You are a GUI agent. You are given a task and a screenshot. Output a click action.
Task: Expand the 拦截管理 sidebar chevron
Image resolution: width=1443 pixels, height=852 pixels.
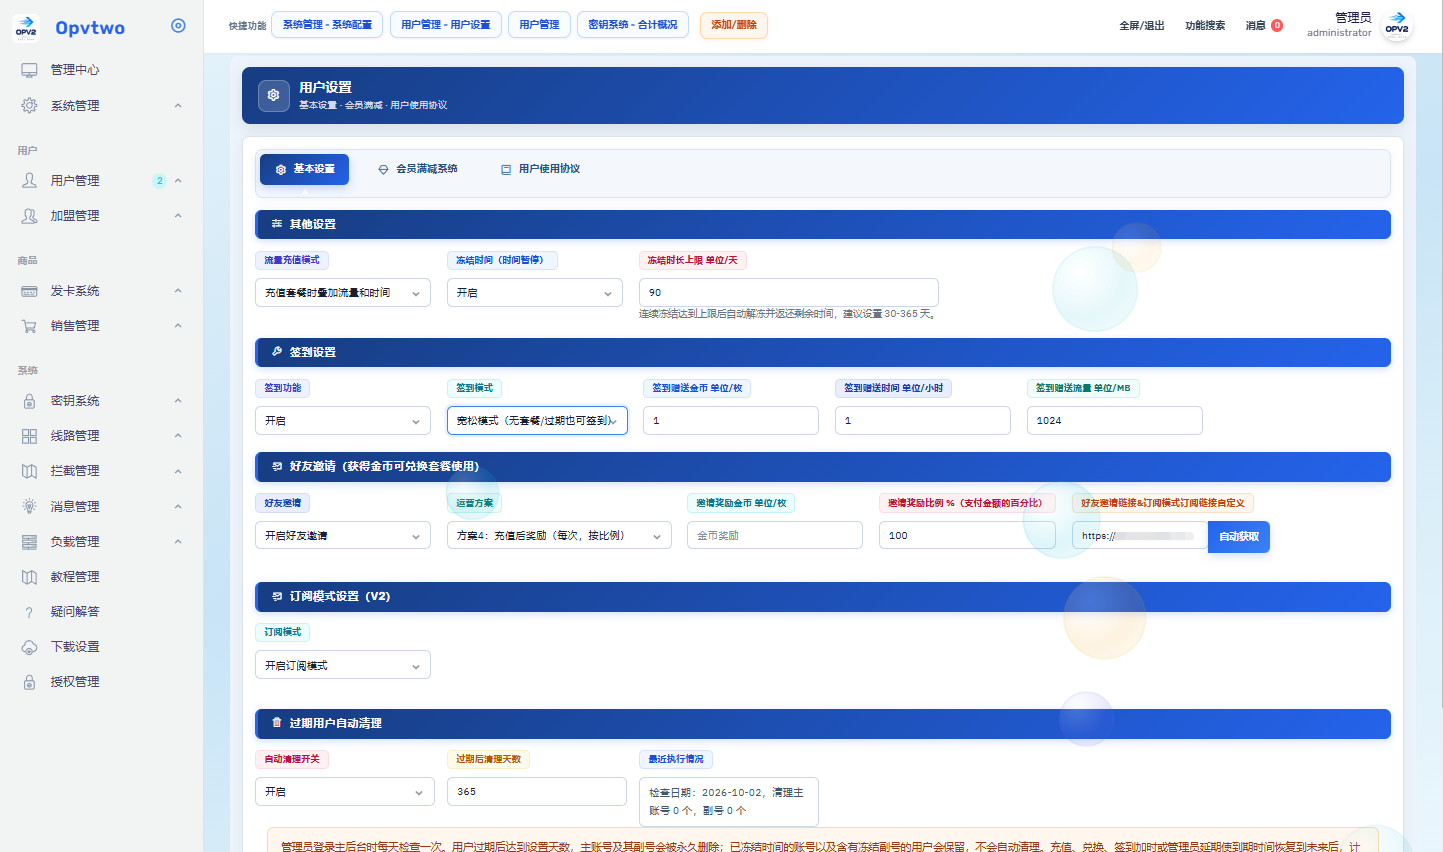[178, 471]
